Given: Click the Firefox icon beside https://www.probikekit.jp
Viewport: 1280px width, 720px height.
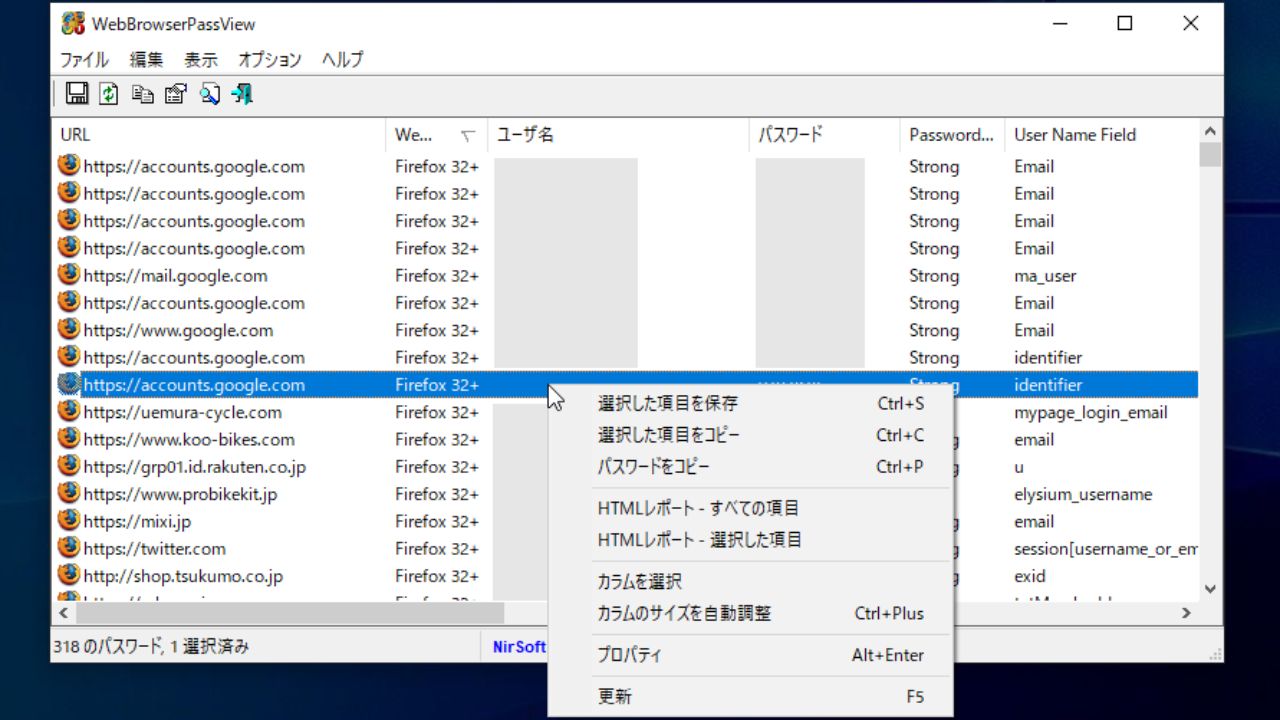Looking at the screenshot, I should [69, 493].
